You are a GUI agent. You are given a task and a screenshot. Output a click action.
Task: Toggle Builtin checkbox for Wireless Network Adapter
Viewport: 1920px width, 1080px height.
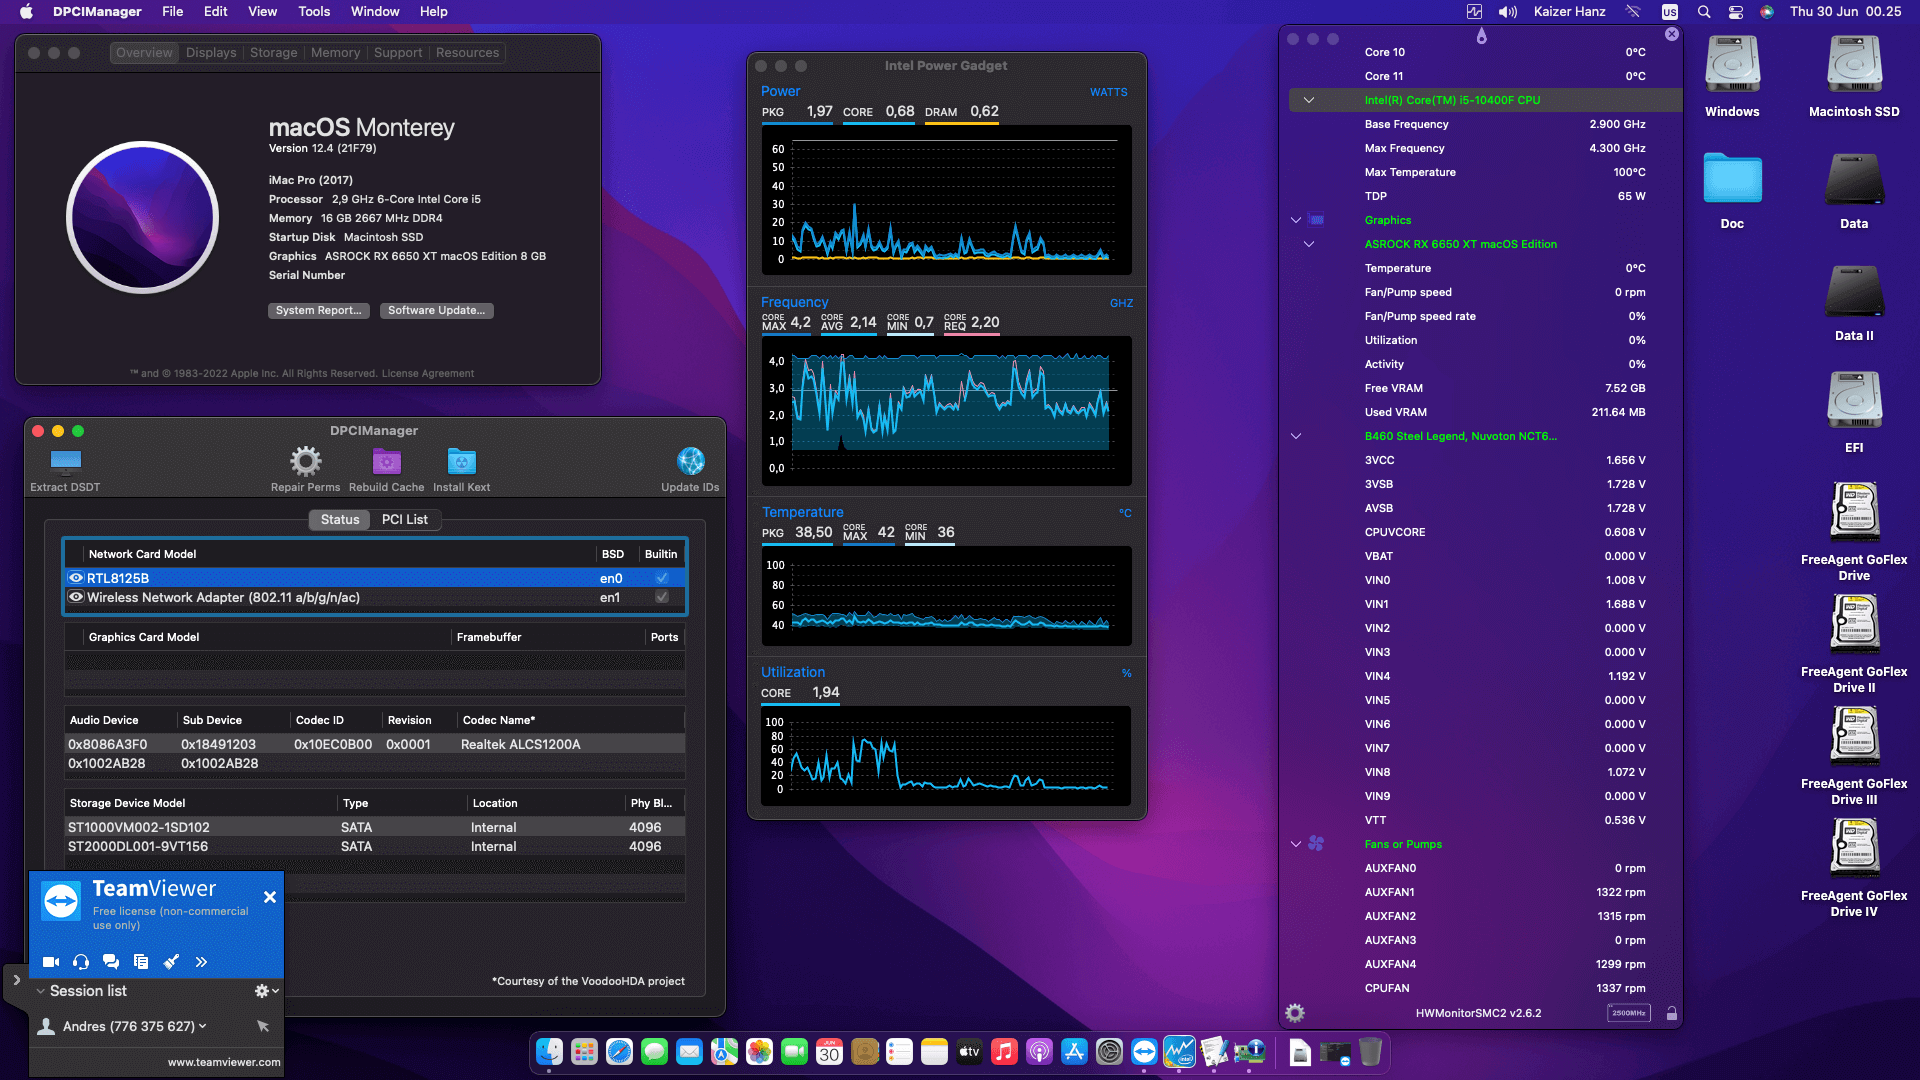pyautogui.click(x=661, y=597)
